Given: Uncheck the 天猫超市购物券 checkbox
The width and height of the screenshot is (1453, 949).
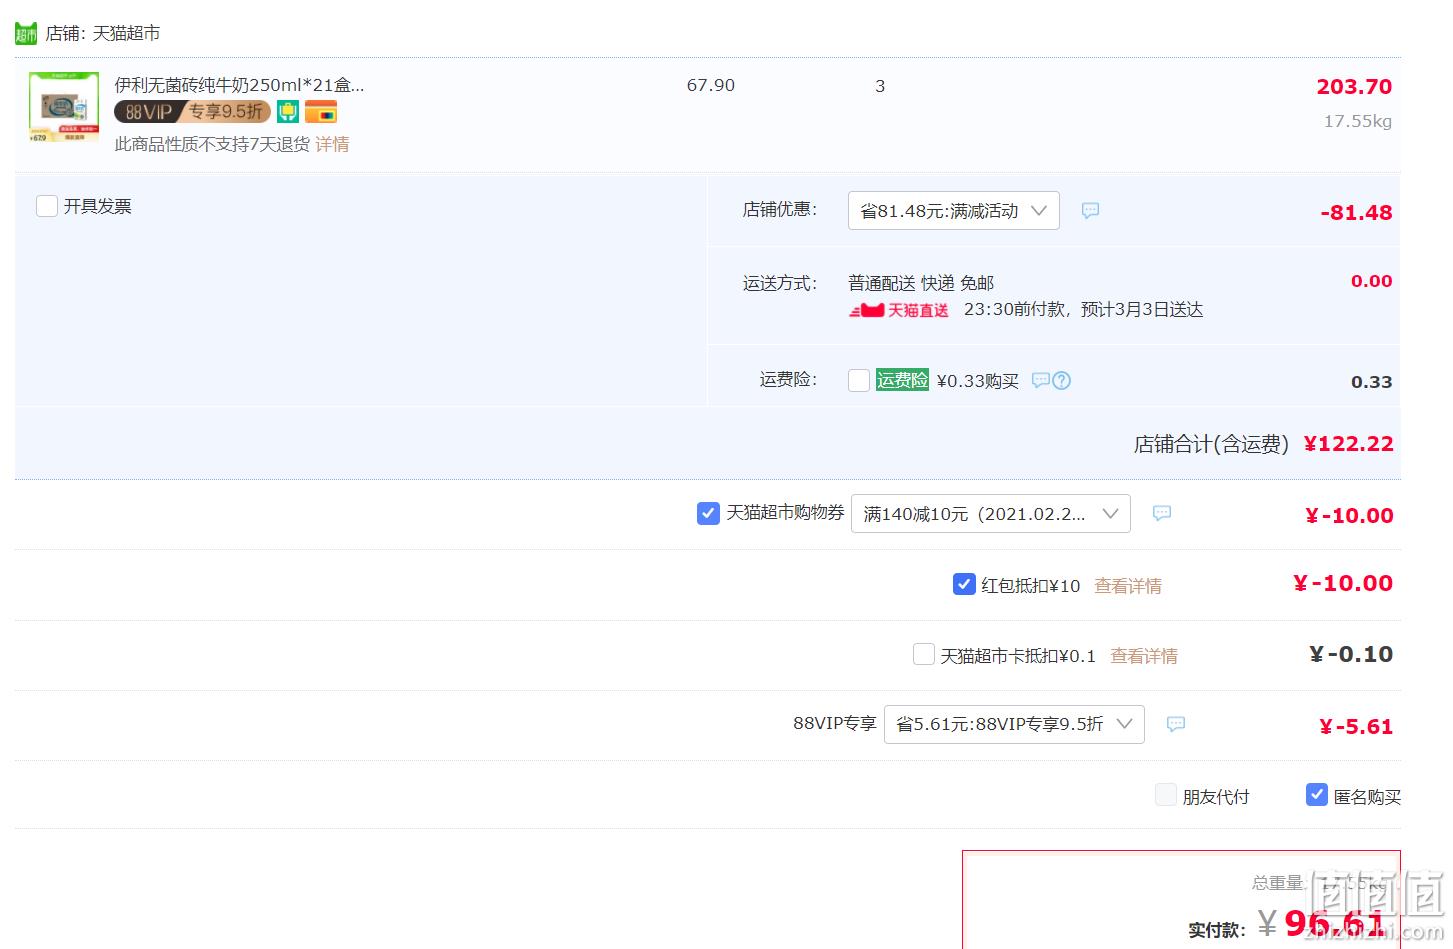Looking at the screenshot, I should (708, 513).
